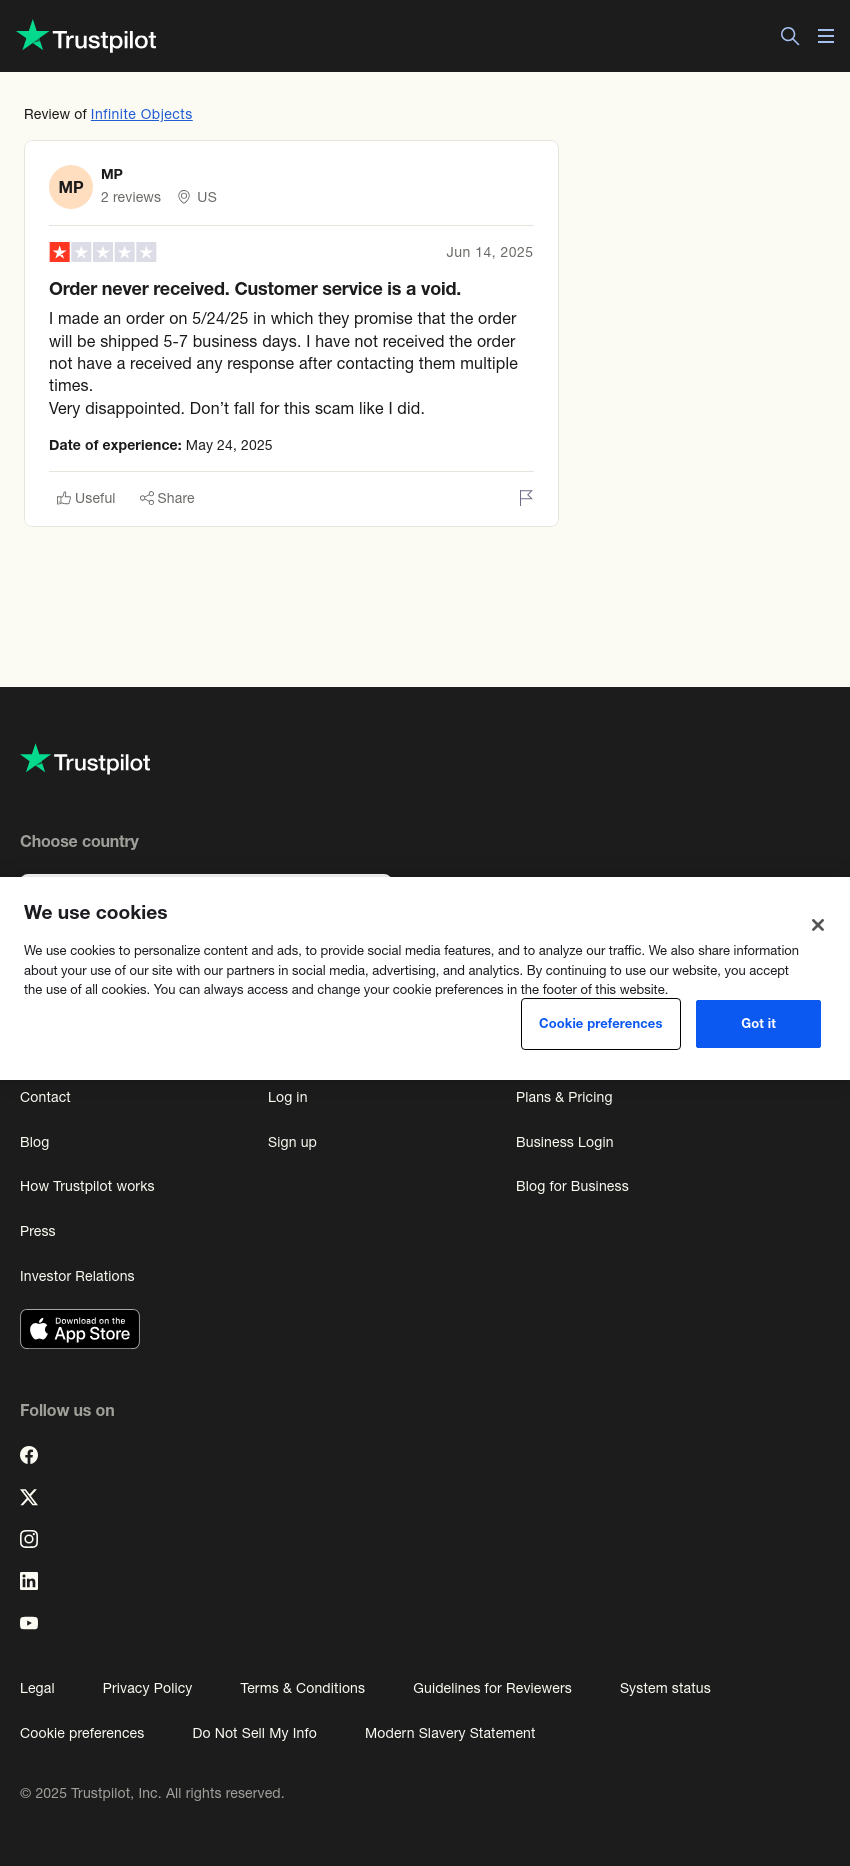Click the Download on the App Store badge
Viewport: 850px width, 1866px height.
(80, 1329)
